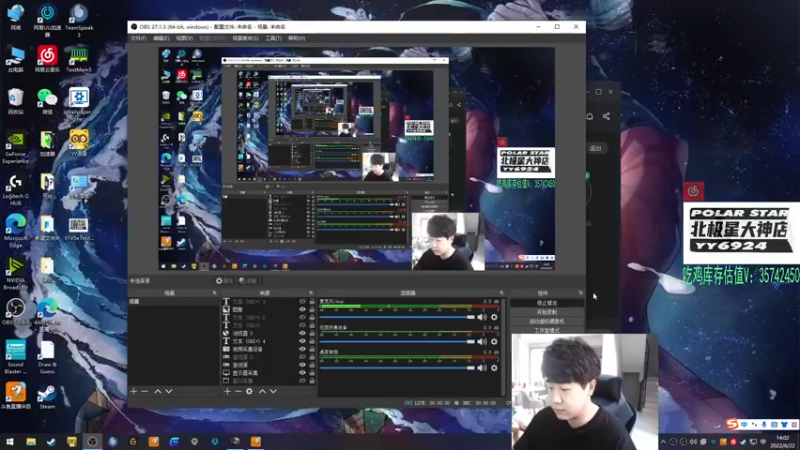Click the 属性 properties button
The image size is (800, 450).
224,281
